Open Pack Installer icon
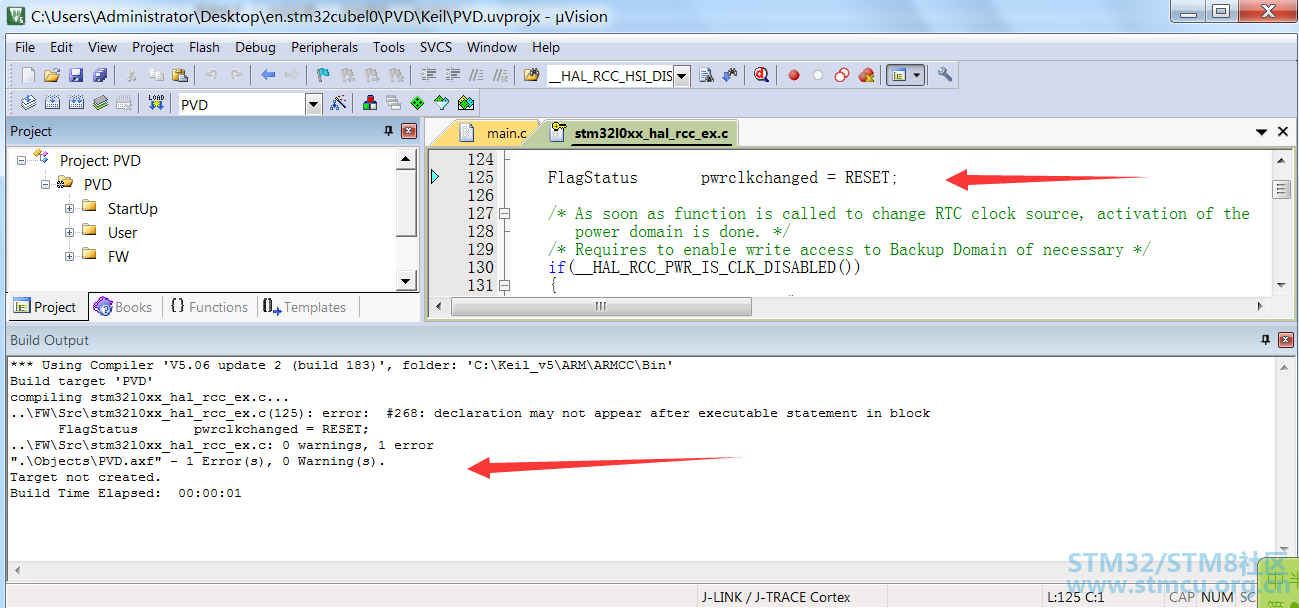Screen dimensions: 1299x608 [x=466, y=103]
